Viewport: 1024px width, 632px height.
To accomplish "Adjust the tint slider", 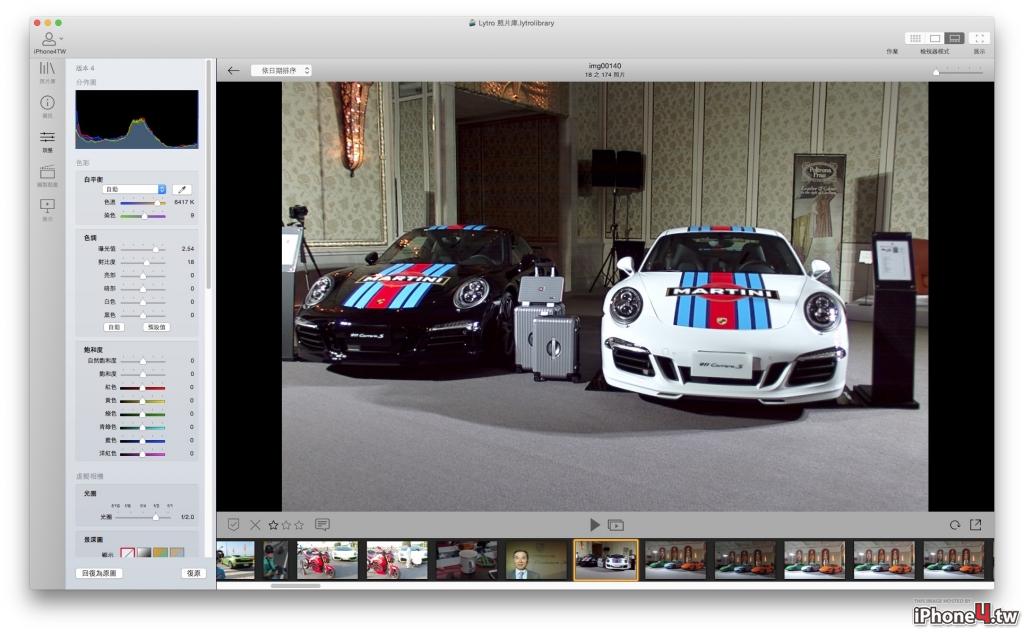I will (143, 215).
